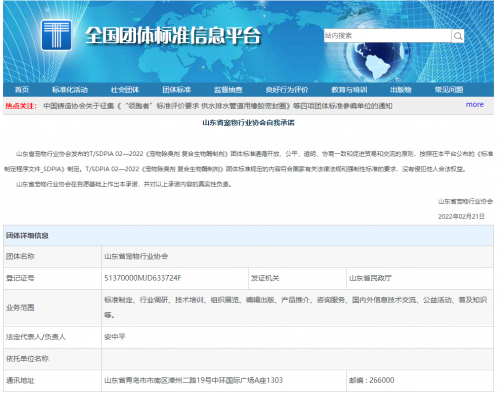Click the platform logo icon

pyautogui.click(x=56, y=35)
